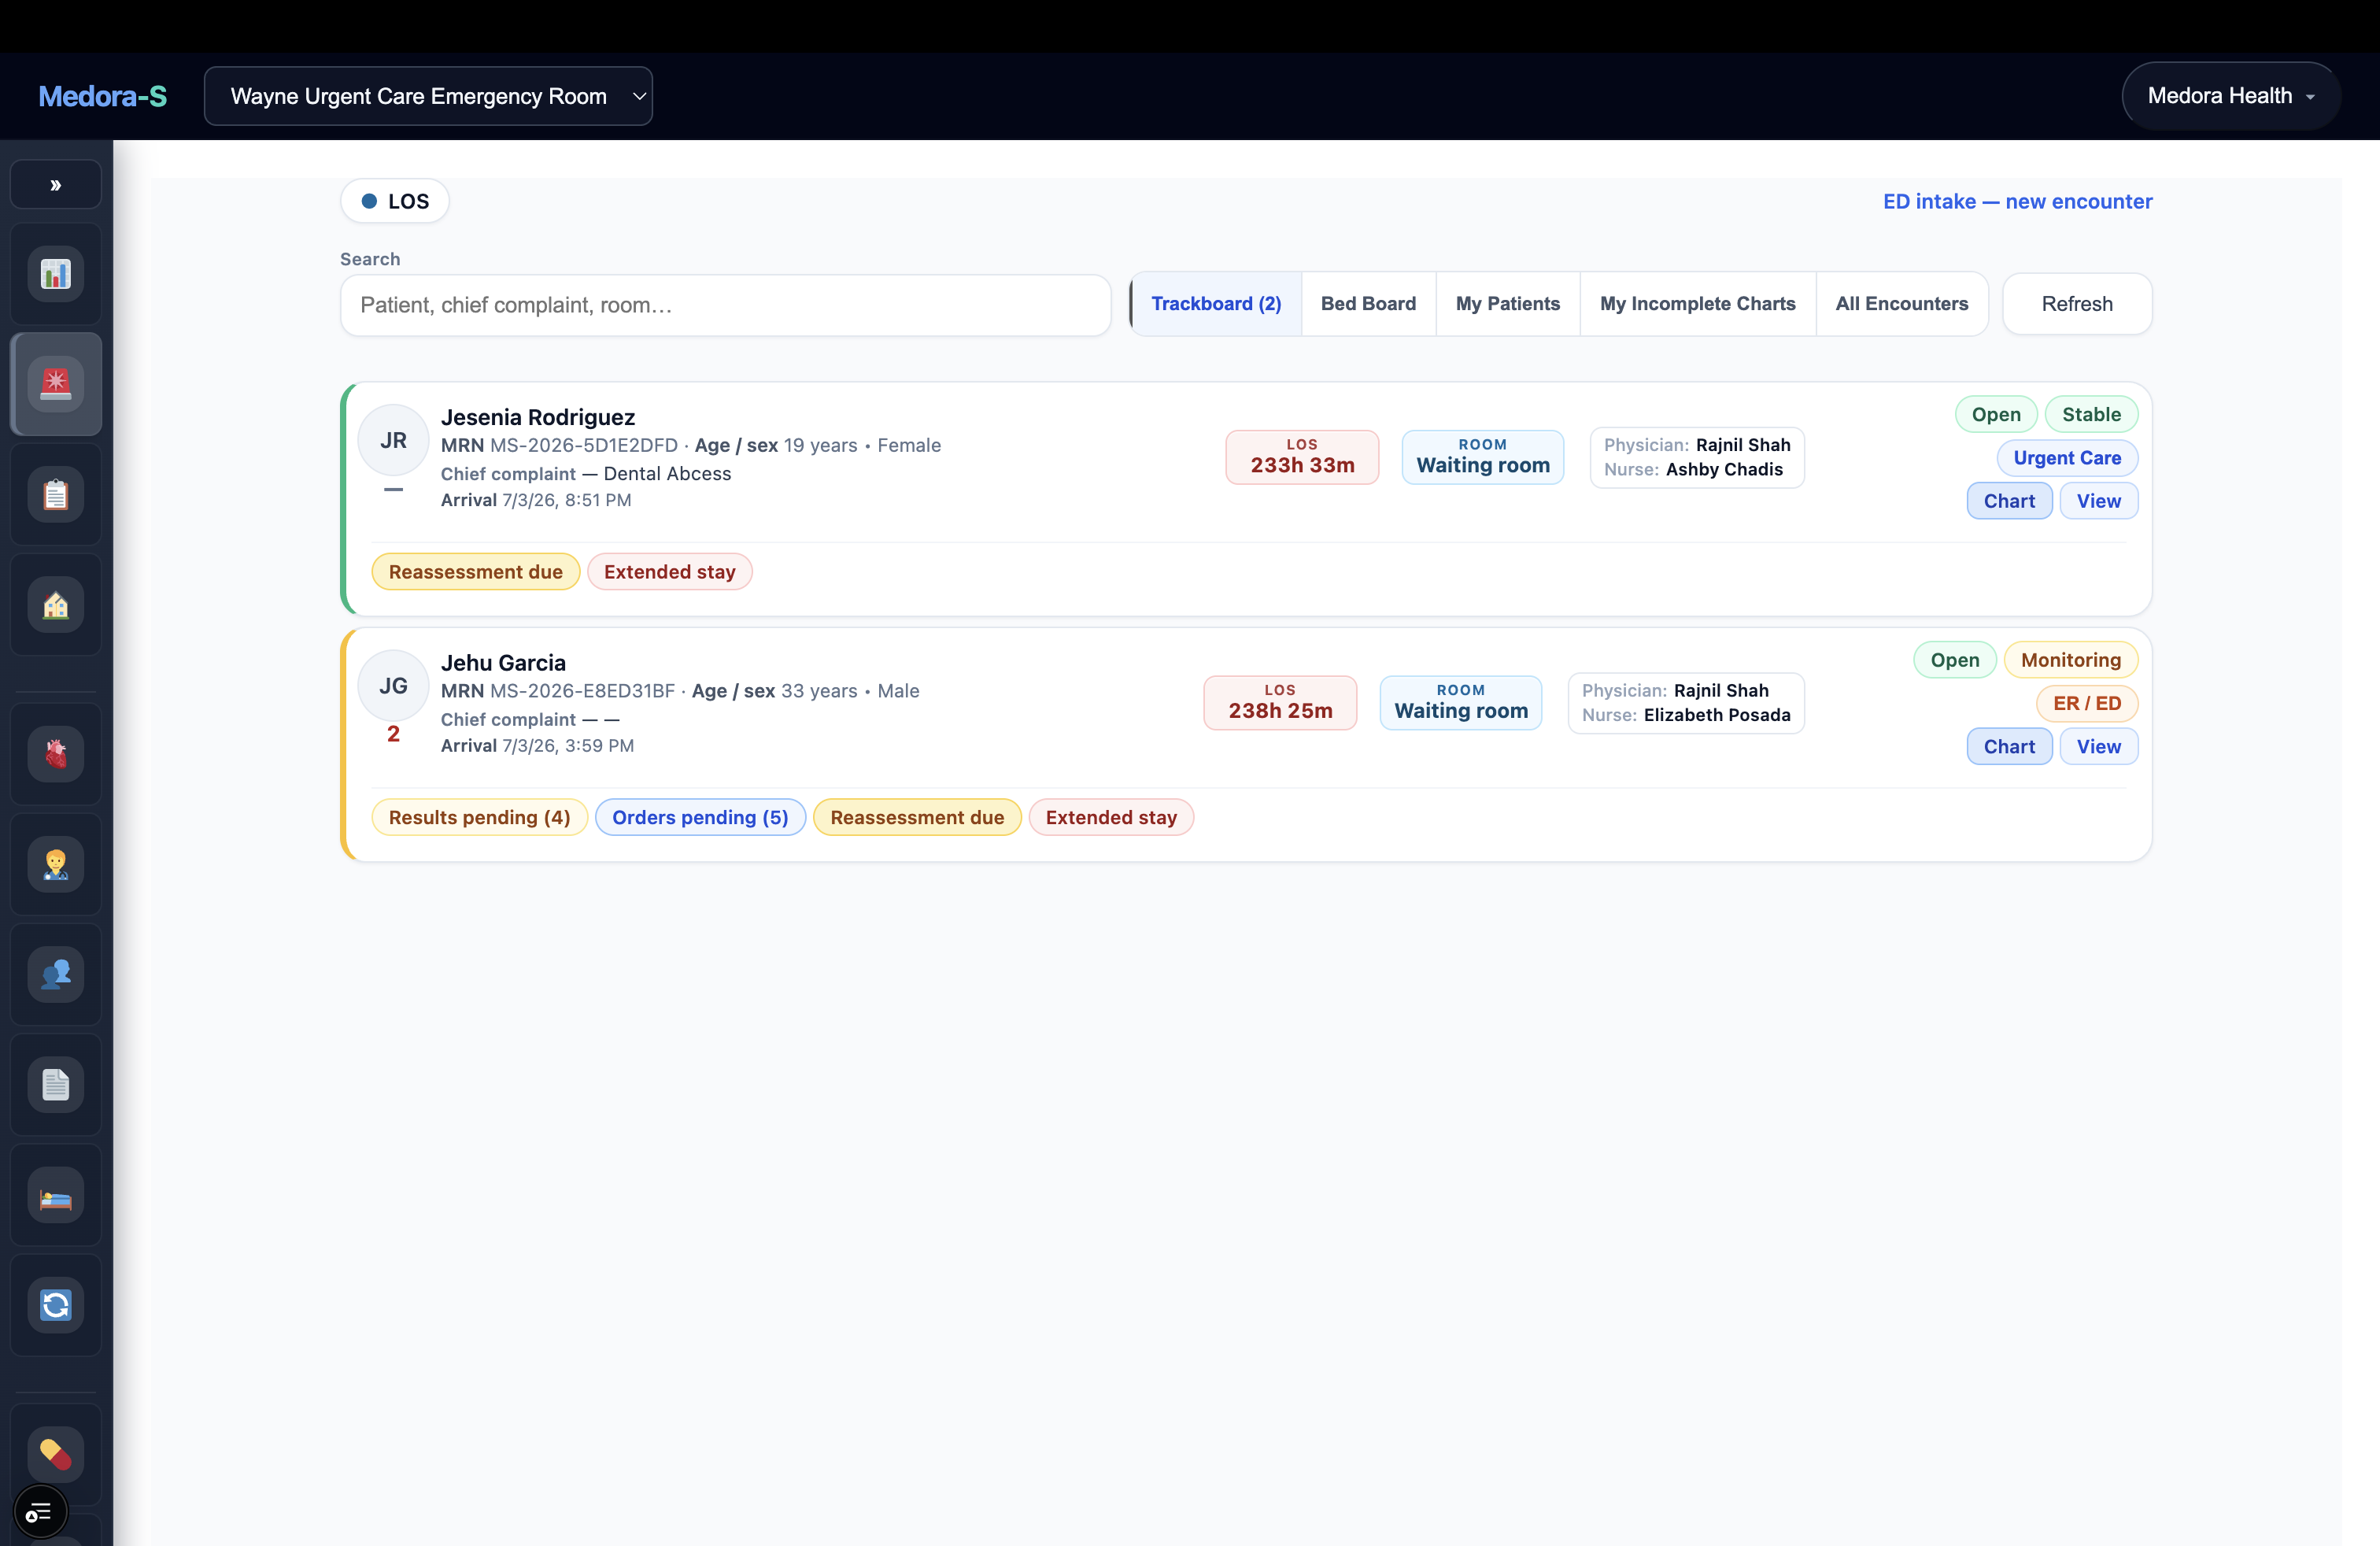The image size is (2380, 1546).
Task: Click the Stable status pill
Action: coord(2091,414)
